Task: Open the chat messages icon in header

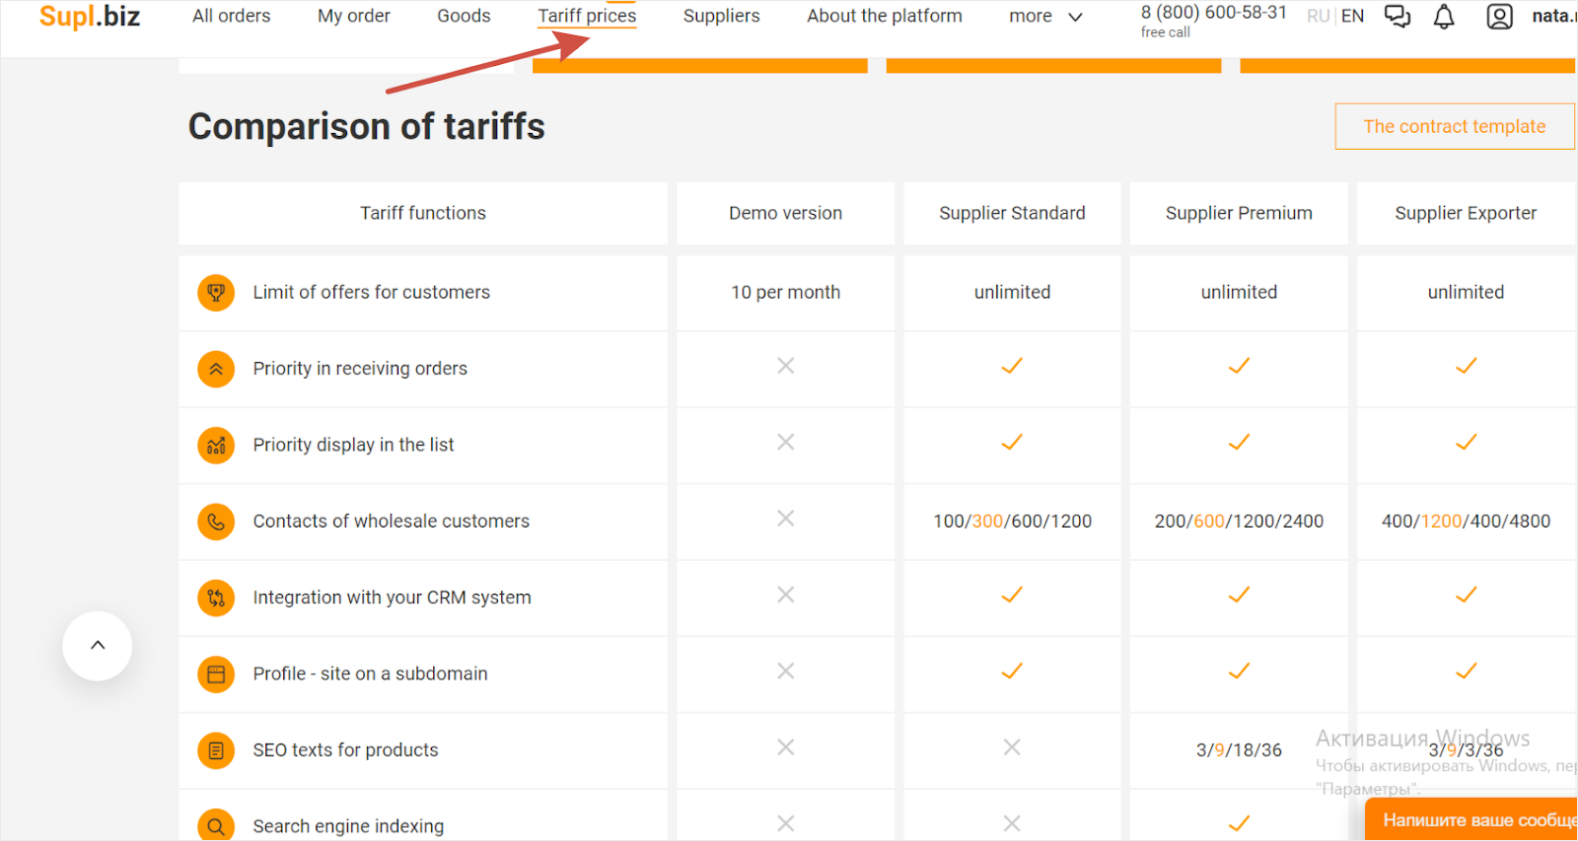Action: pos(1397,16)
